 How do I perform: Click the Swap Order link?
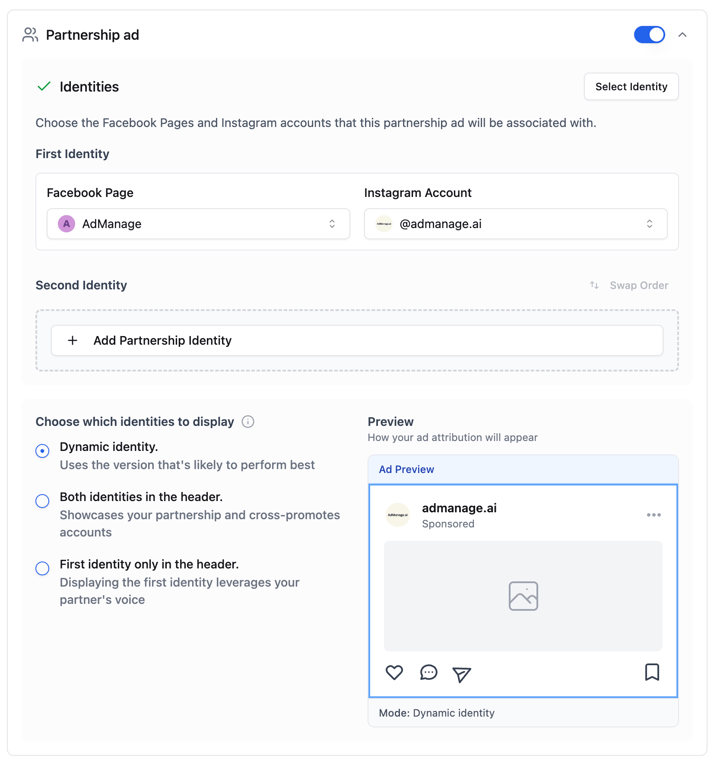(629, 285)
